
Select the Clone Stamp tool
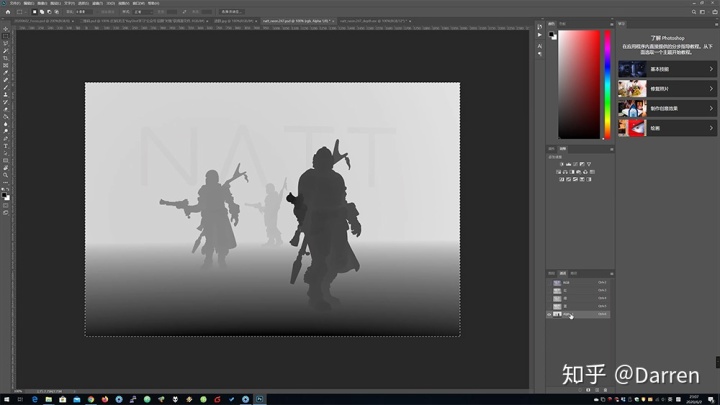(x=6, y=95)
